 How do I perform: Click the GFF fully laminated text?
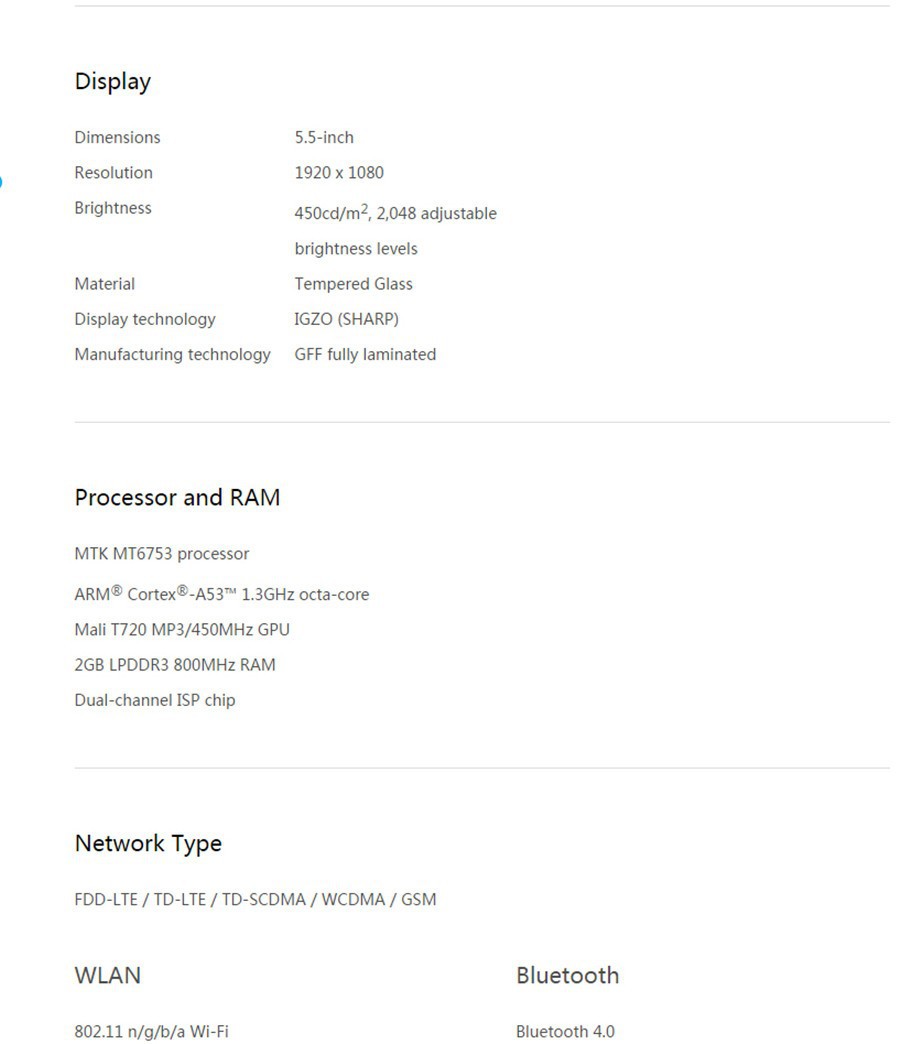[365, 354]
